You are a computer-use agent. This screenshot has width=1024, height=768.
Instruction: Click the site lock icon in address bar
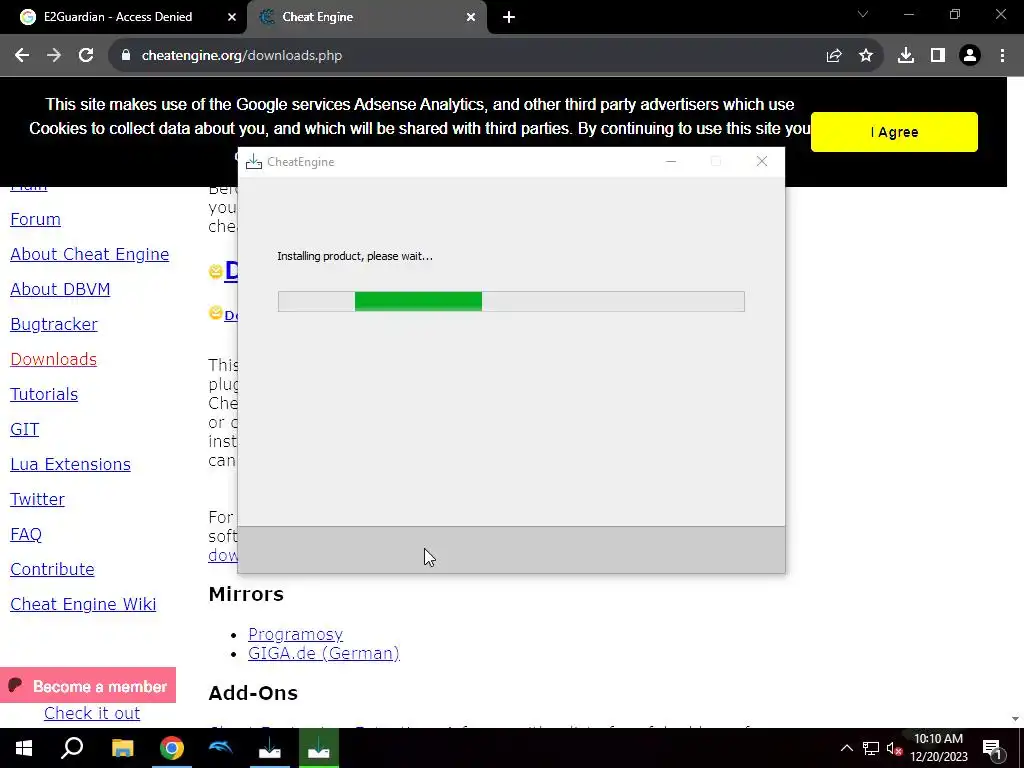pos(126,56)
